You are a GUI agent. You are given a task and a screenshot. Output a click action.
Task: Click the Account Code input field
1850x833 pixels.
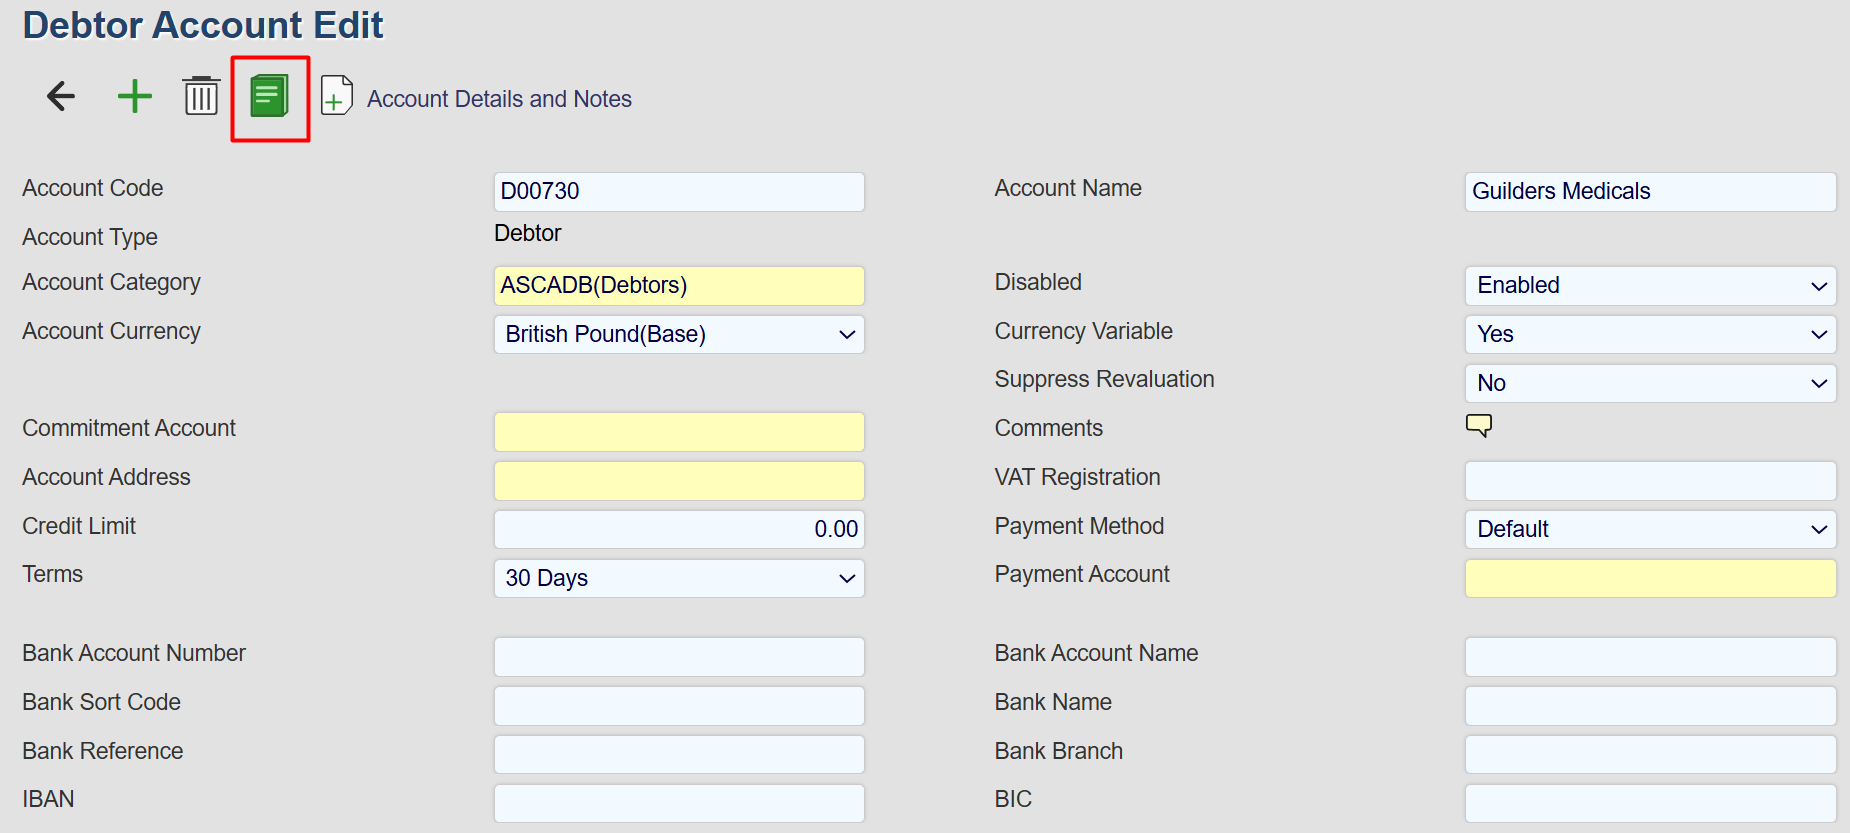pos(679,191)
